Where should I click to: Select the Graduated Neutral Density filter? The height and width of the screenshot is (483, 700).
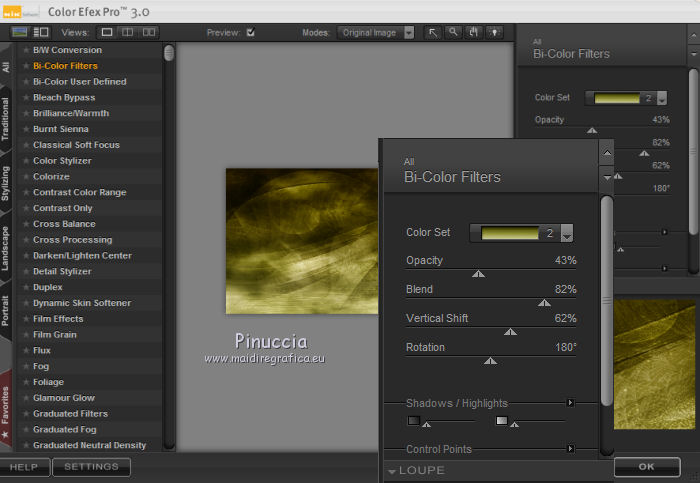pos(89,446)
